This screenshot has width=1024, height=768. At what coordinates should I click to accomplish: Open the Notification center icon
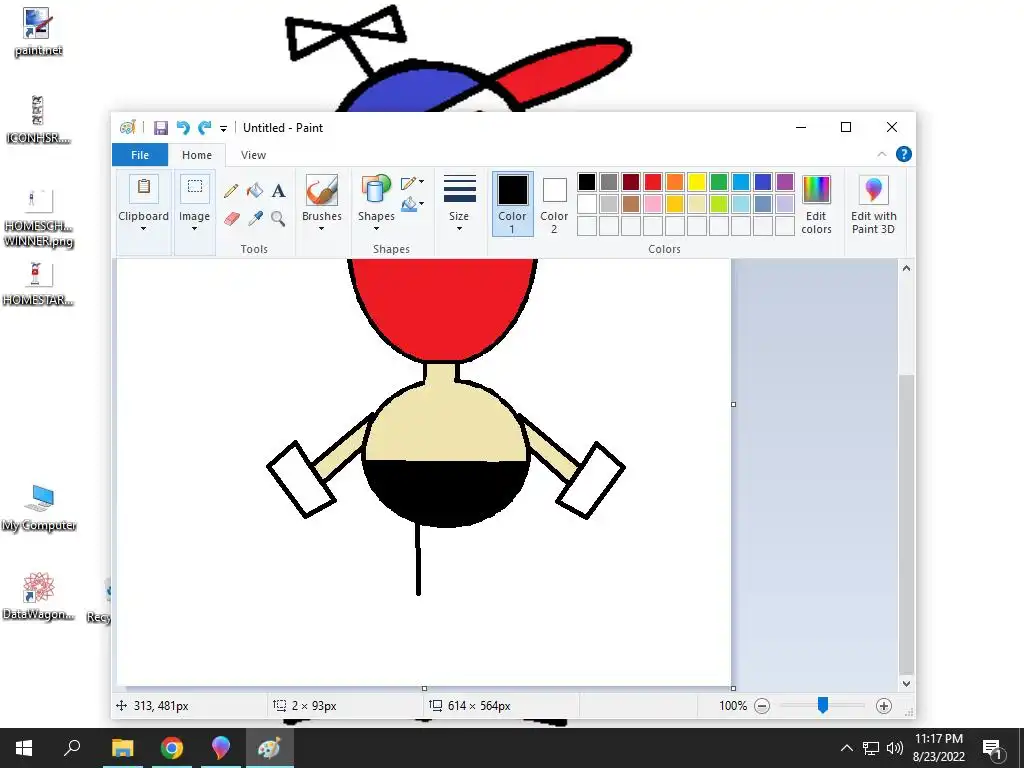[993, 748]
